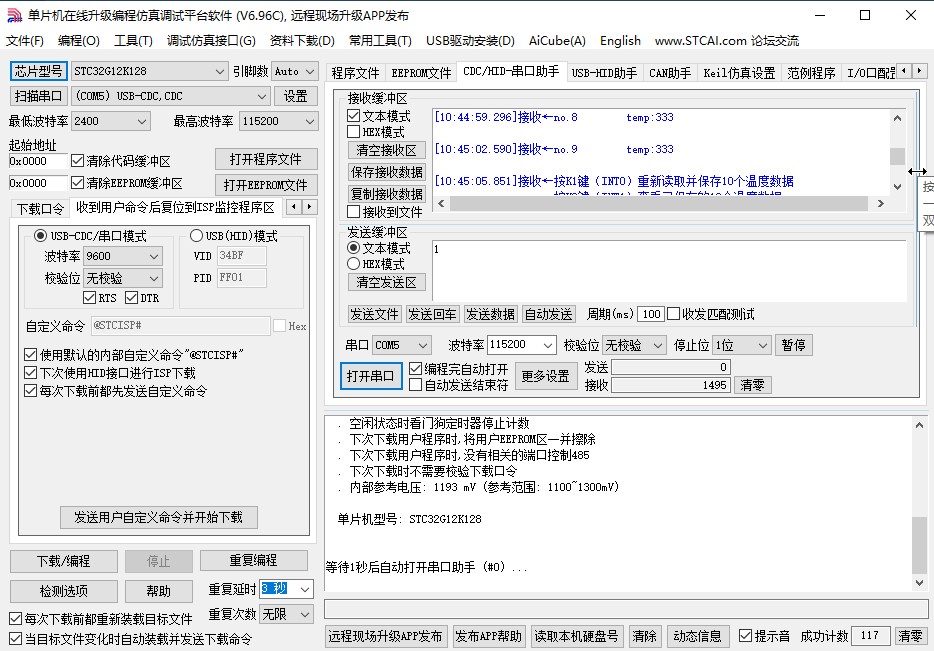This screenshot has width=934, height=651.
Task: Open the 工具(T) menu
Action: (x=133, y=41)
